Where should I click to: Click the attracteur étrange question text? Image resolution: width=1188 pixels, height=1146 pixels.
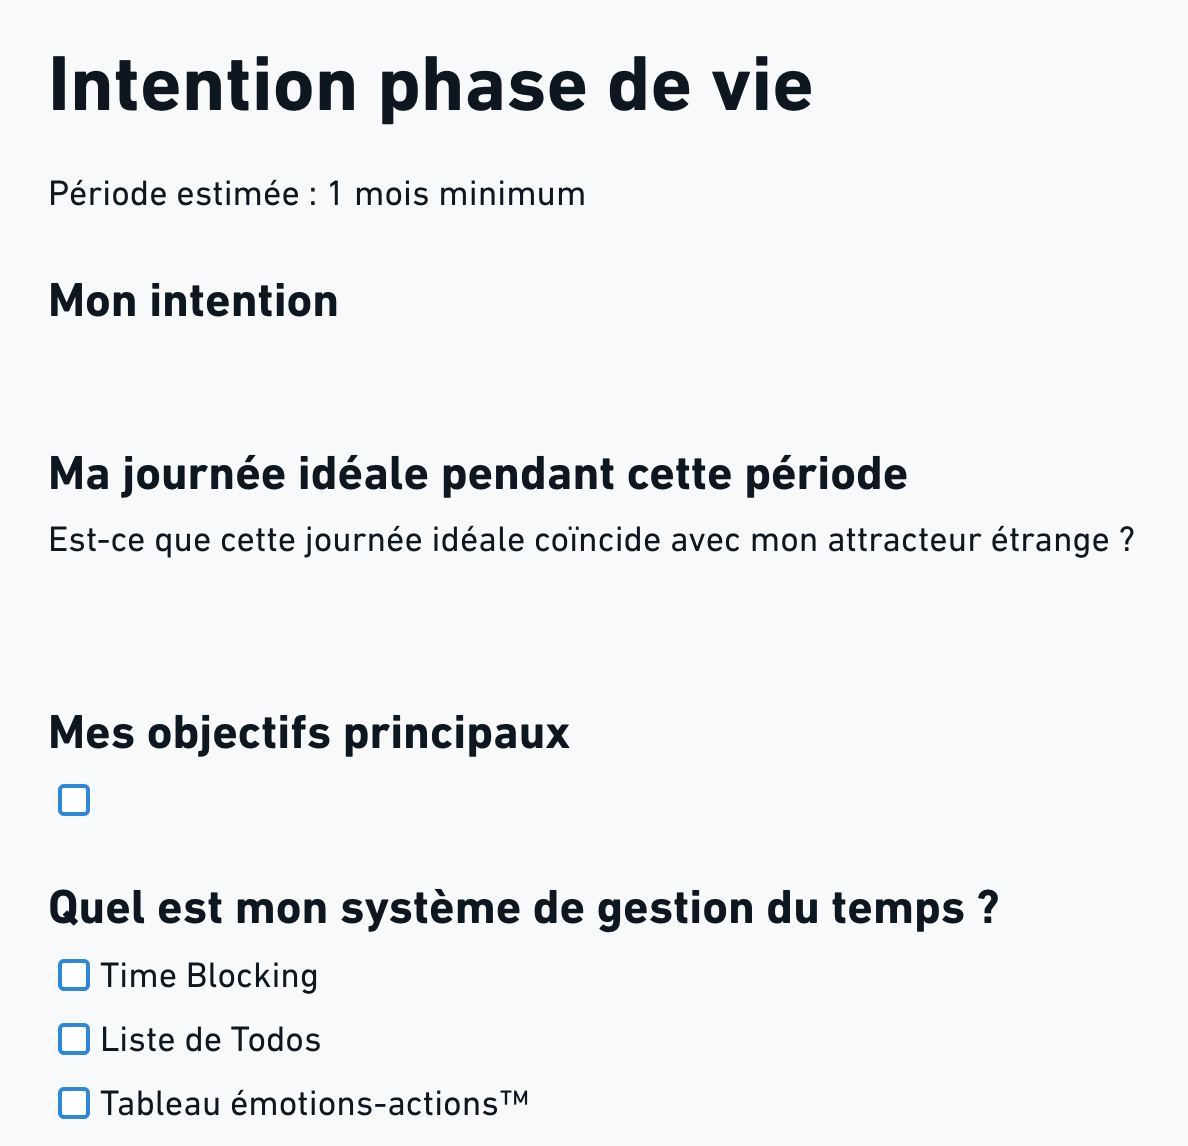point(591,541)
